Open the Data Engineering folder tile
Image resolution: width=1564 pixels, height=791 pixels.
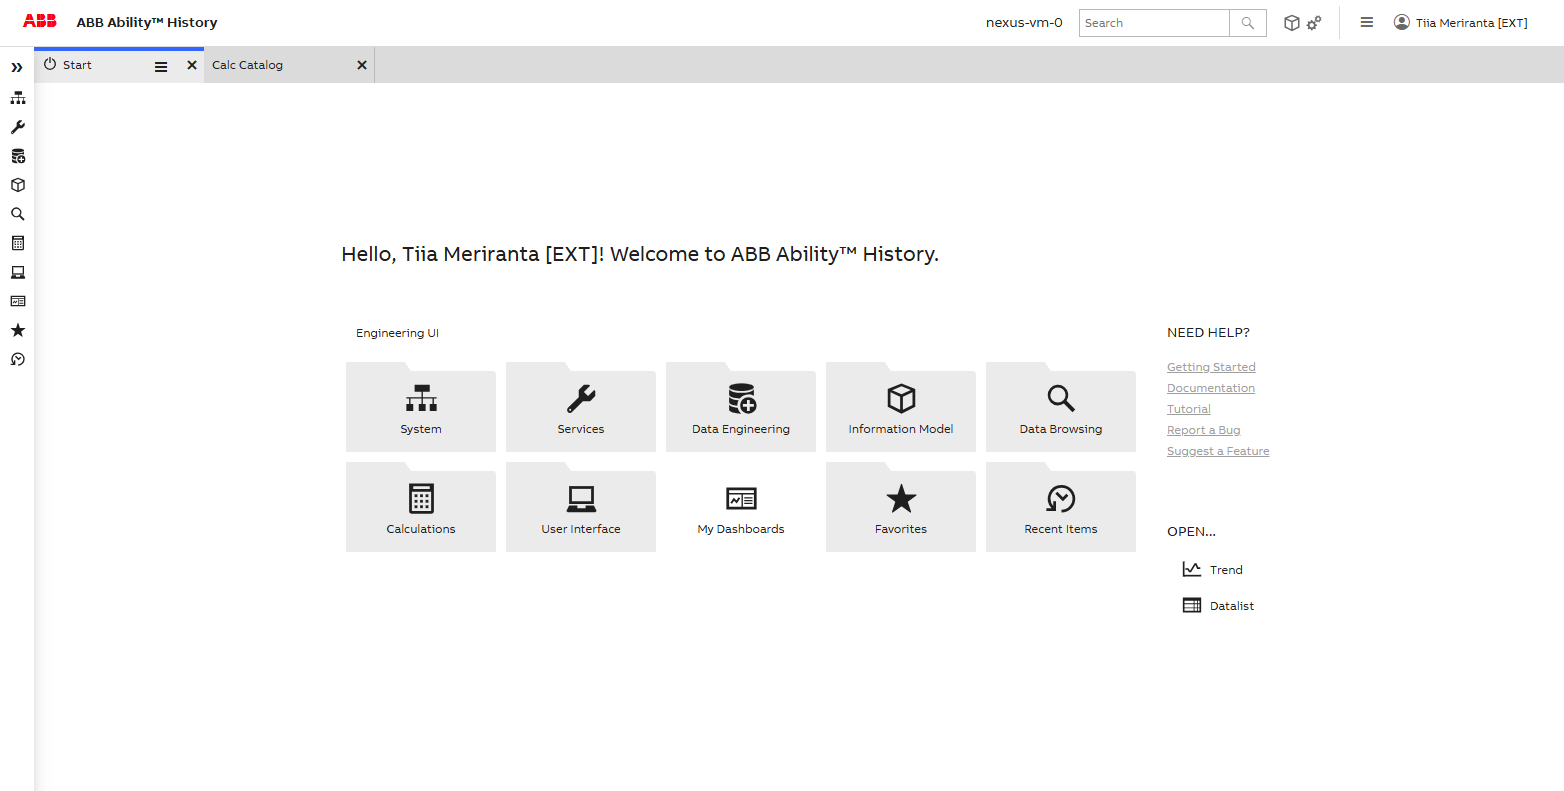741,407
